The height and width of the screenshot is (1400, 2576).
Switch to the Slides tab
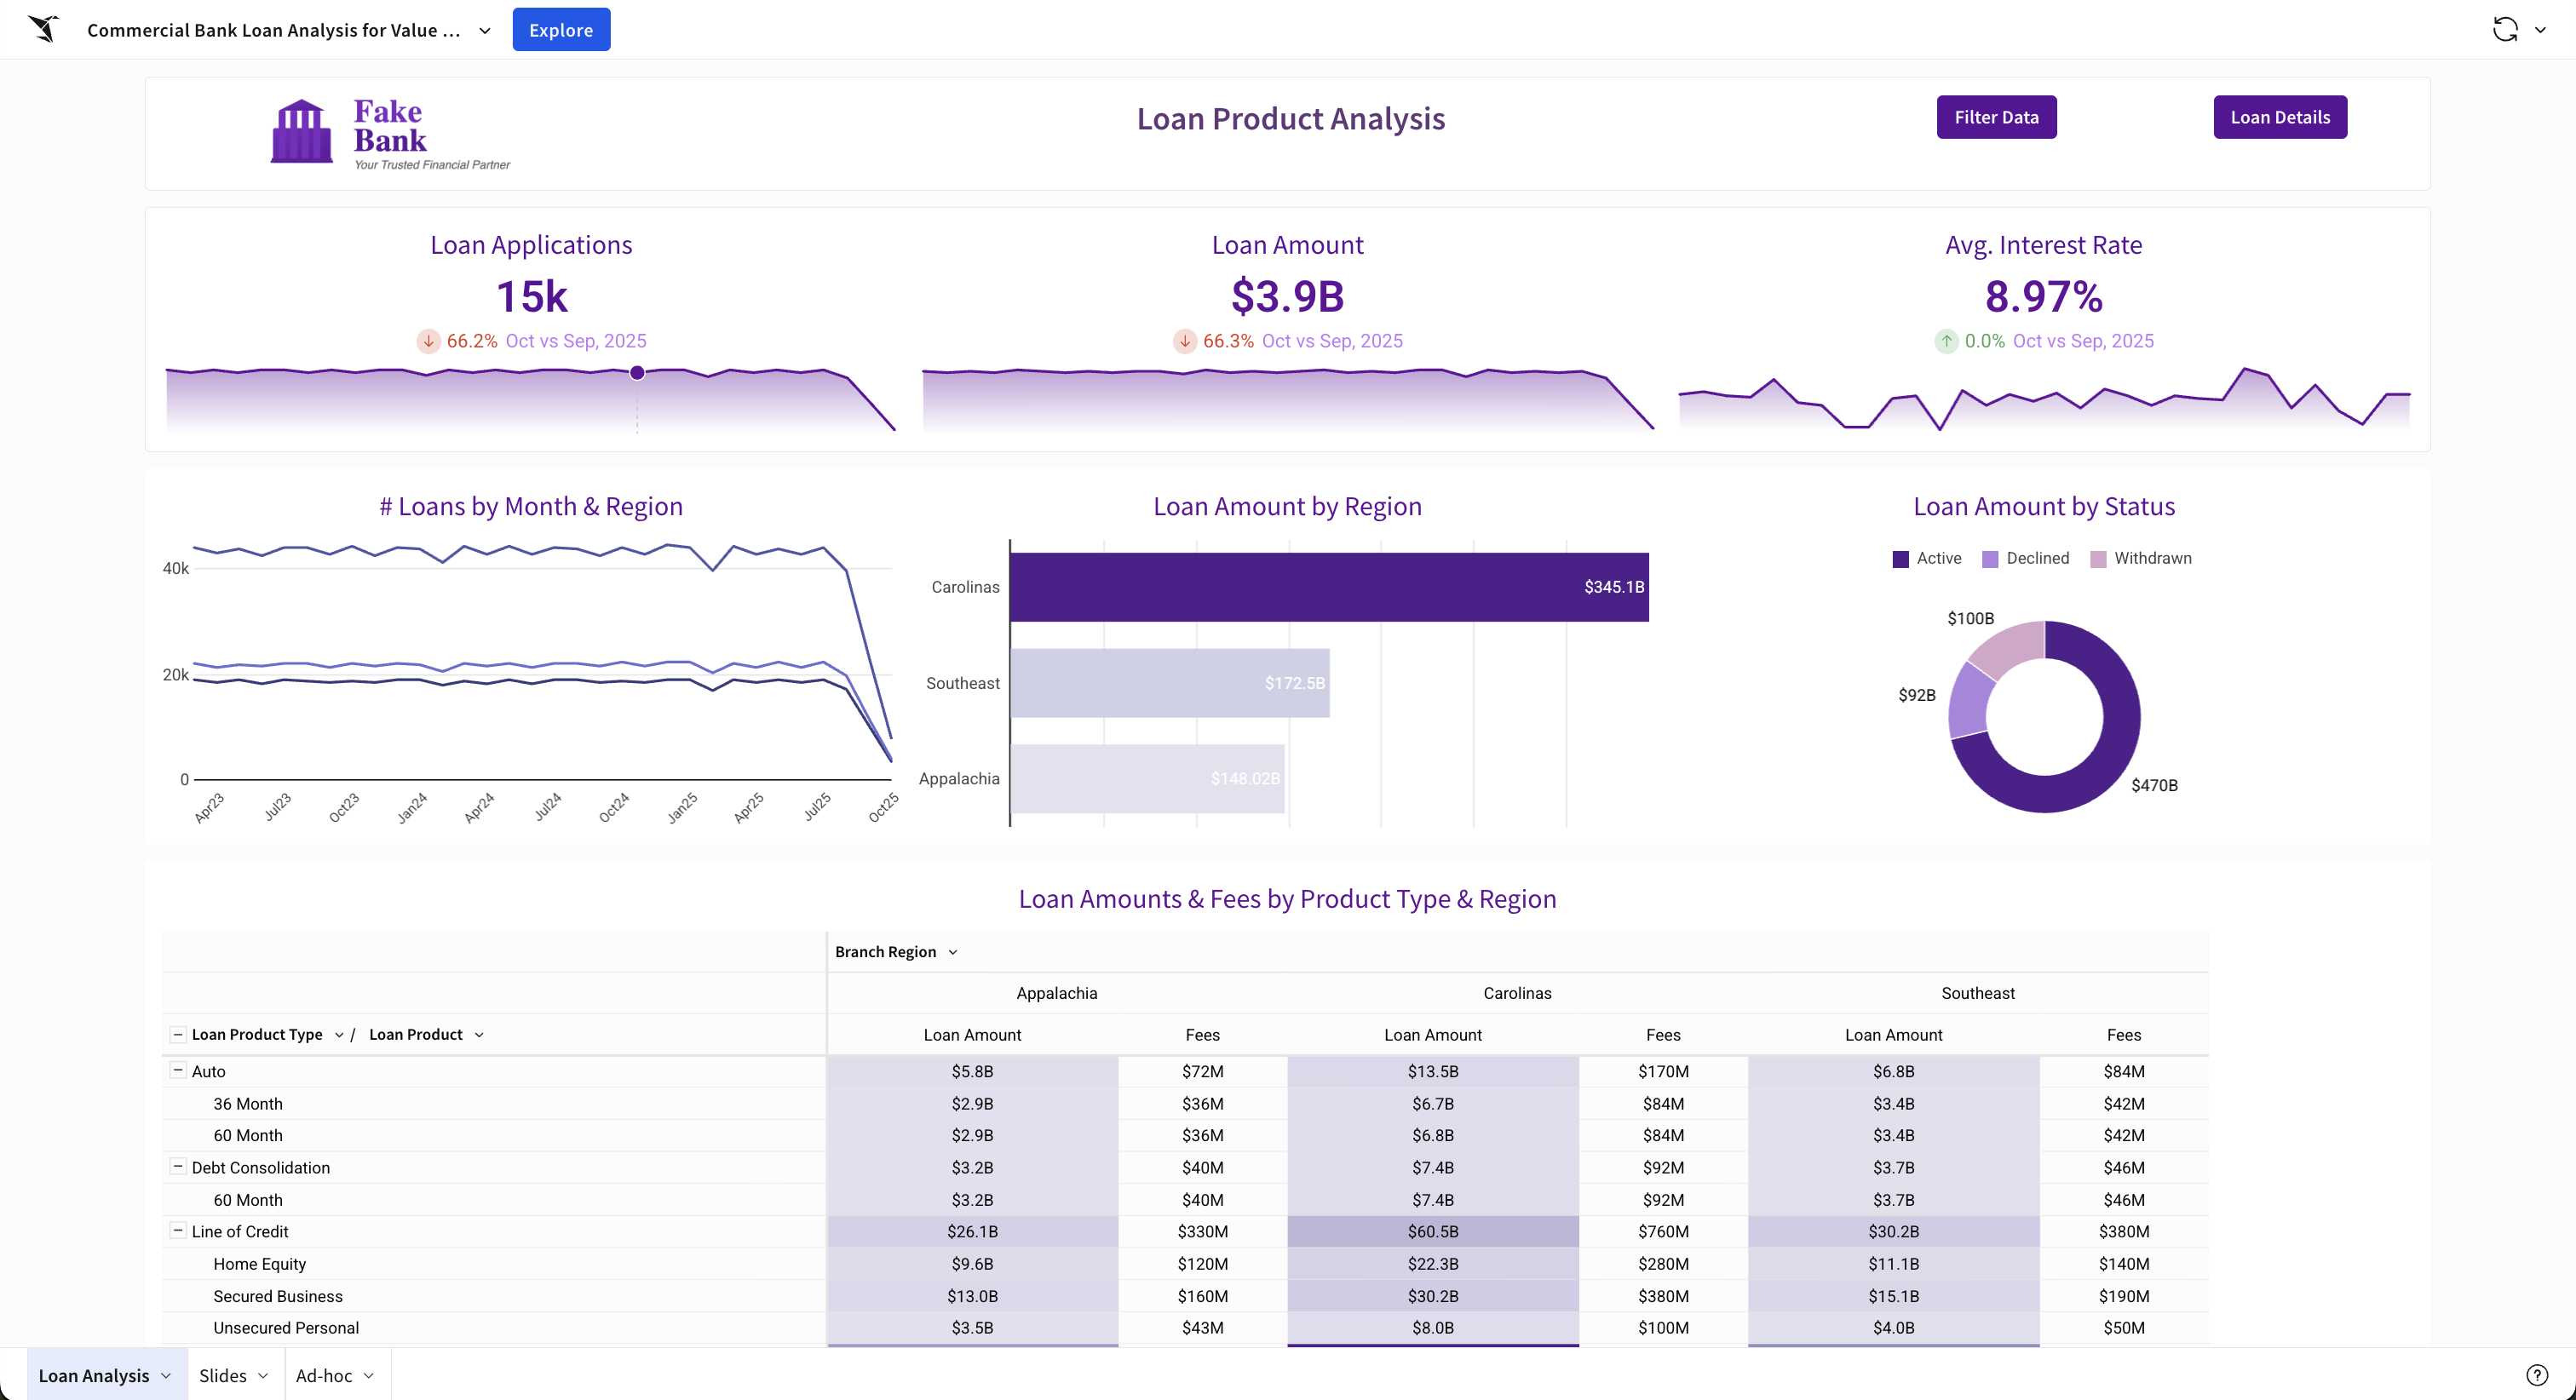(x=223, y=1376)
